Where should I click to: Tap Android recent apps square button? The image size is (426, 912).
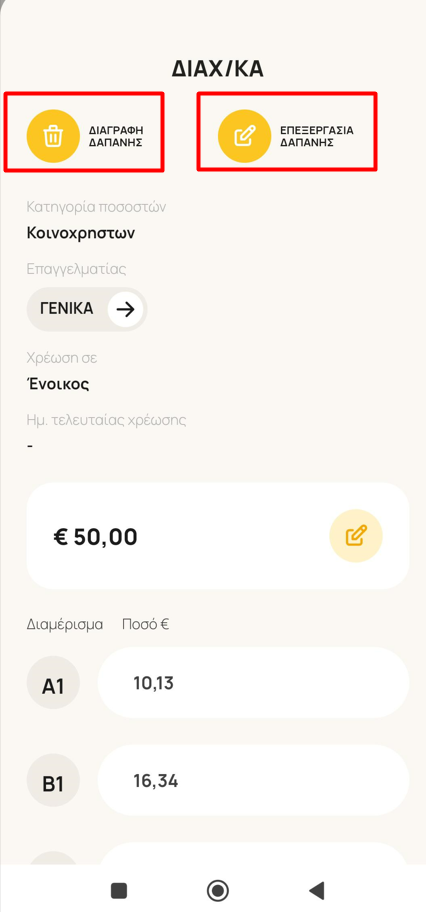[119, 890]
